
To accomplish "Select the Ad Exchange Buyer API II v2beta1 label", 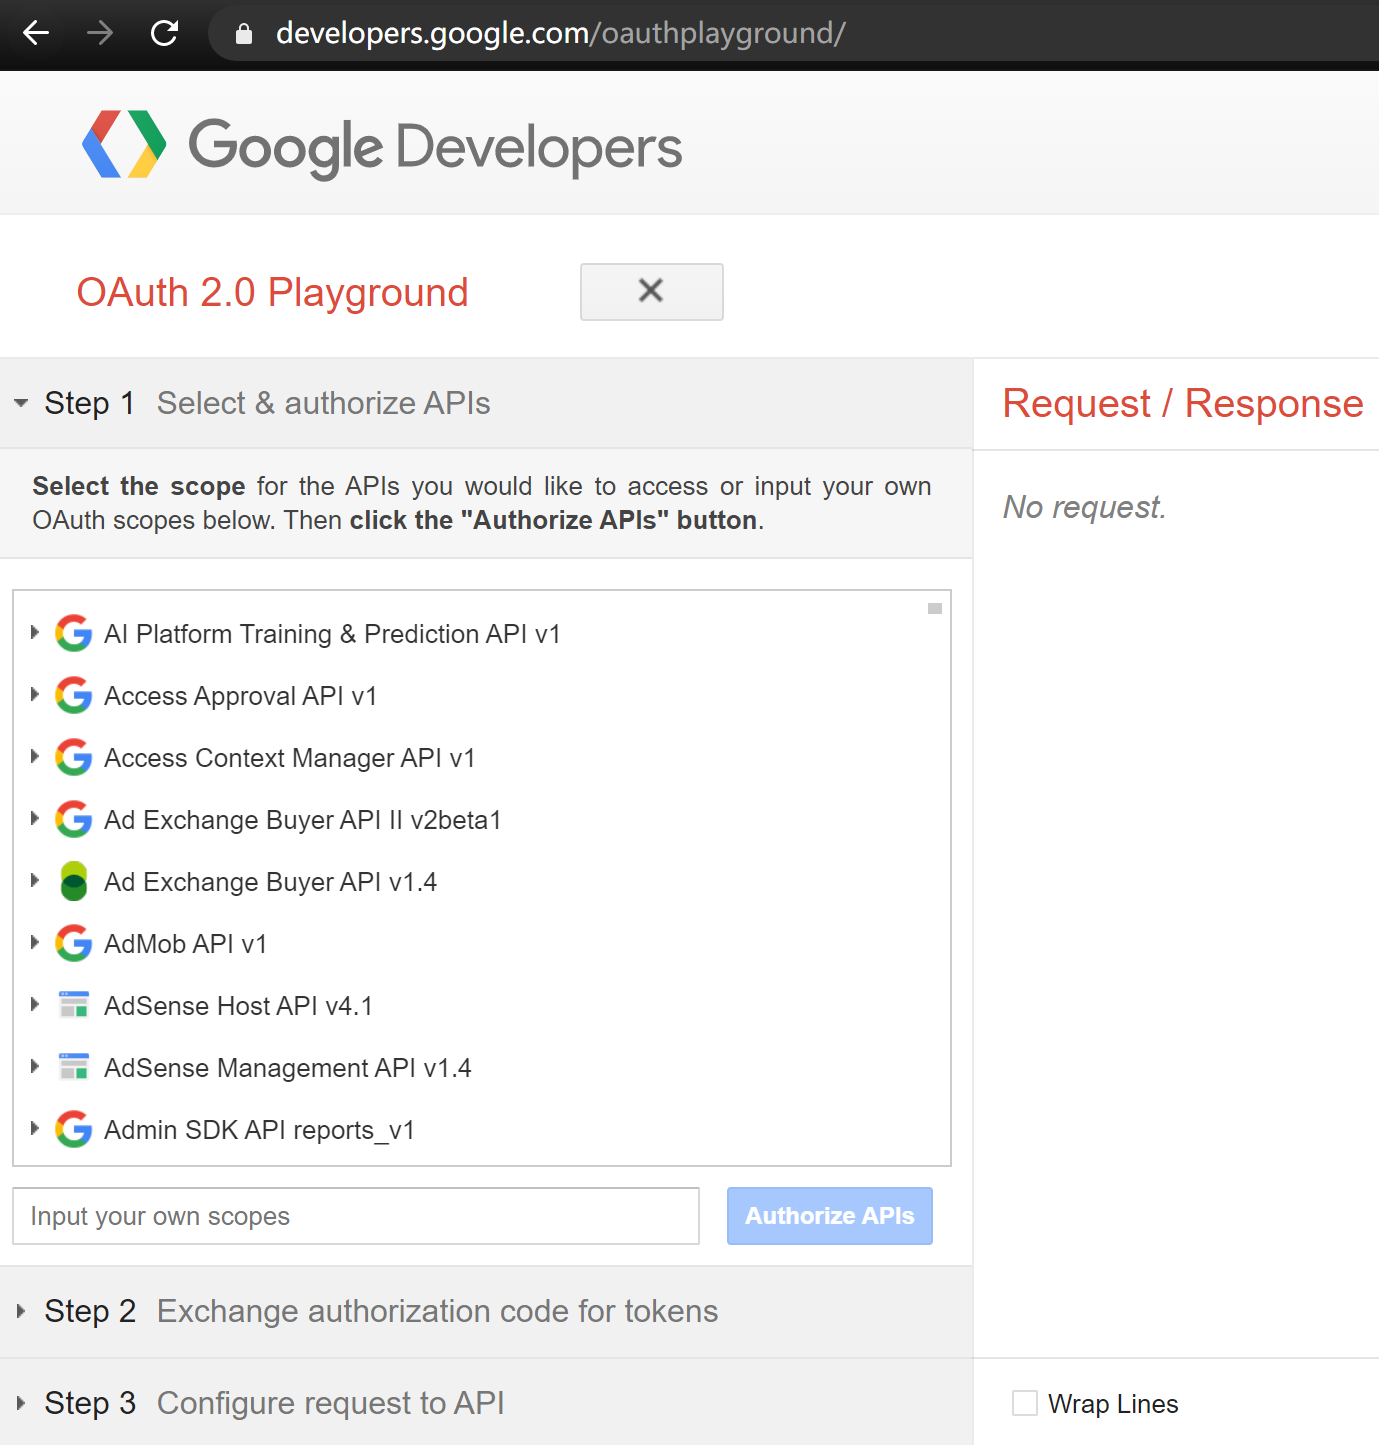I will (302, 820).
